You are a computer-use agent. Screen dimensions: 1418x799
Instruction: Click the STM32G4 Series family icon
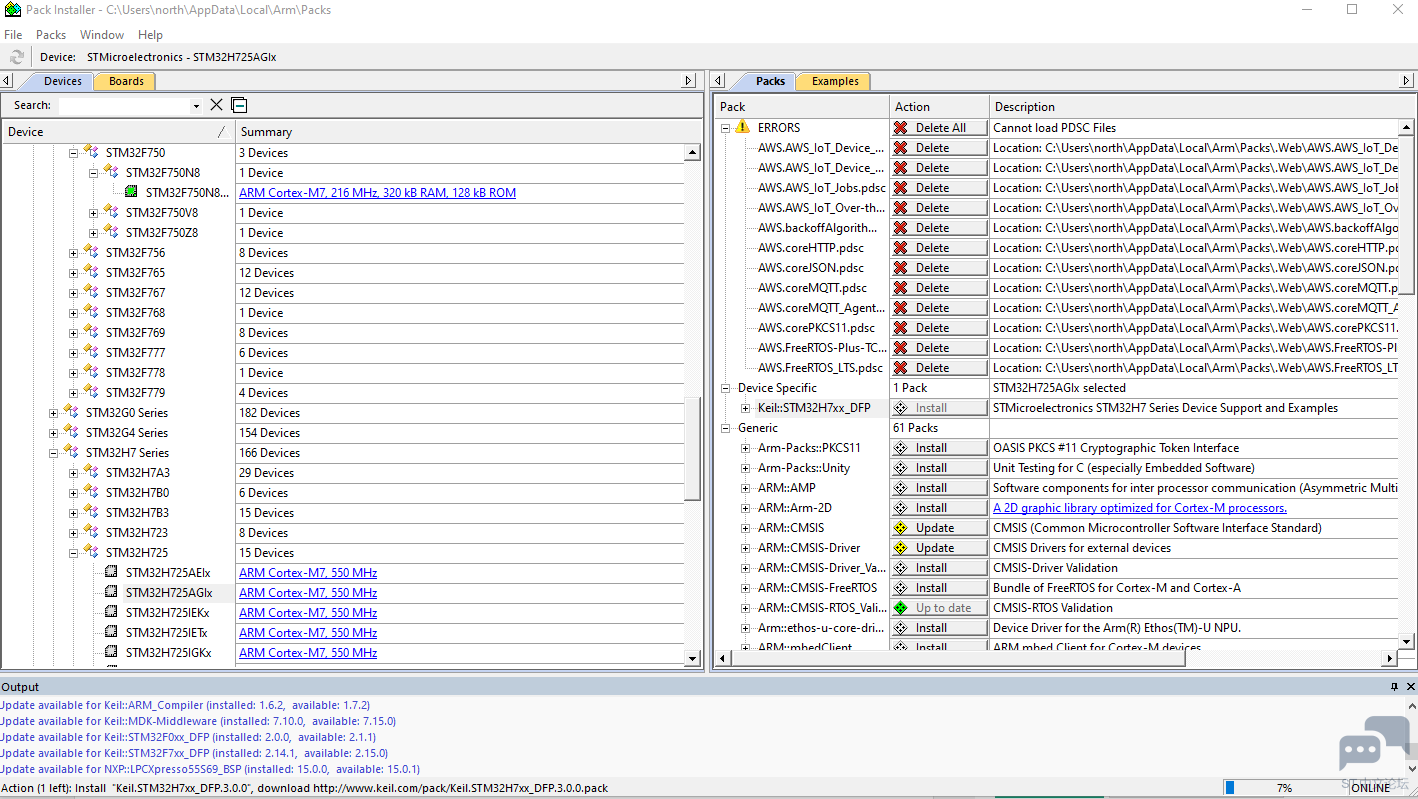tap(71, 432)
